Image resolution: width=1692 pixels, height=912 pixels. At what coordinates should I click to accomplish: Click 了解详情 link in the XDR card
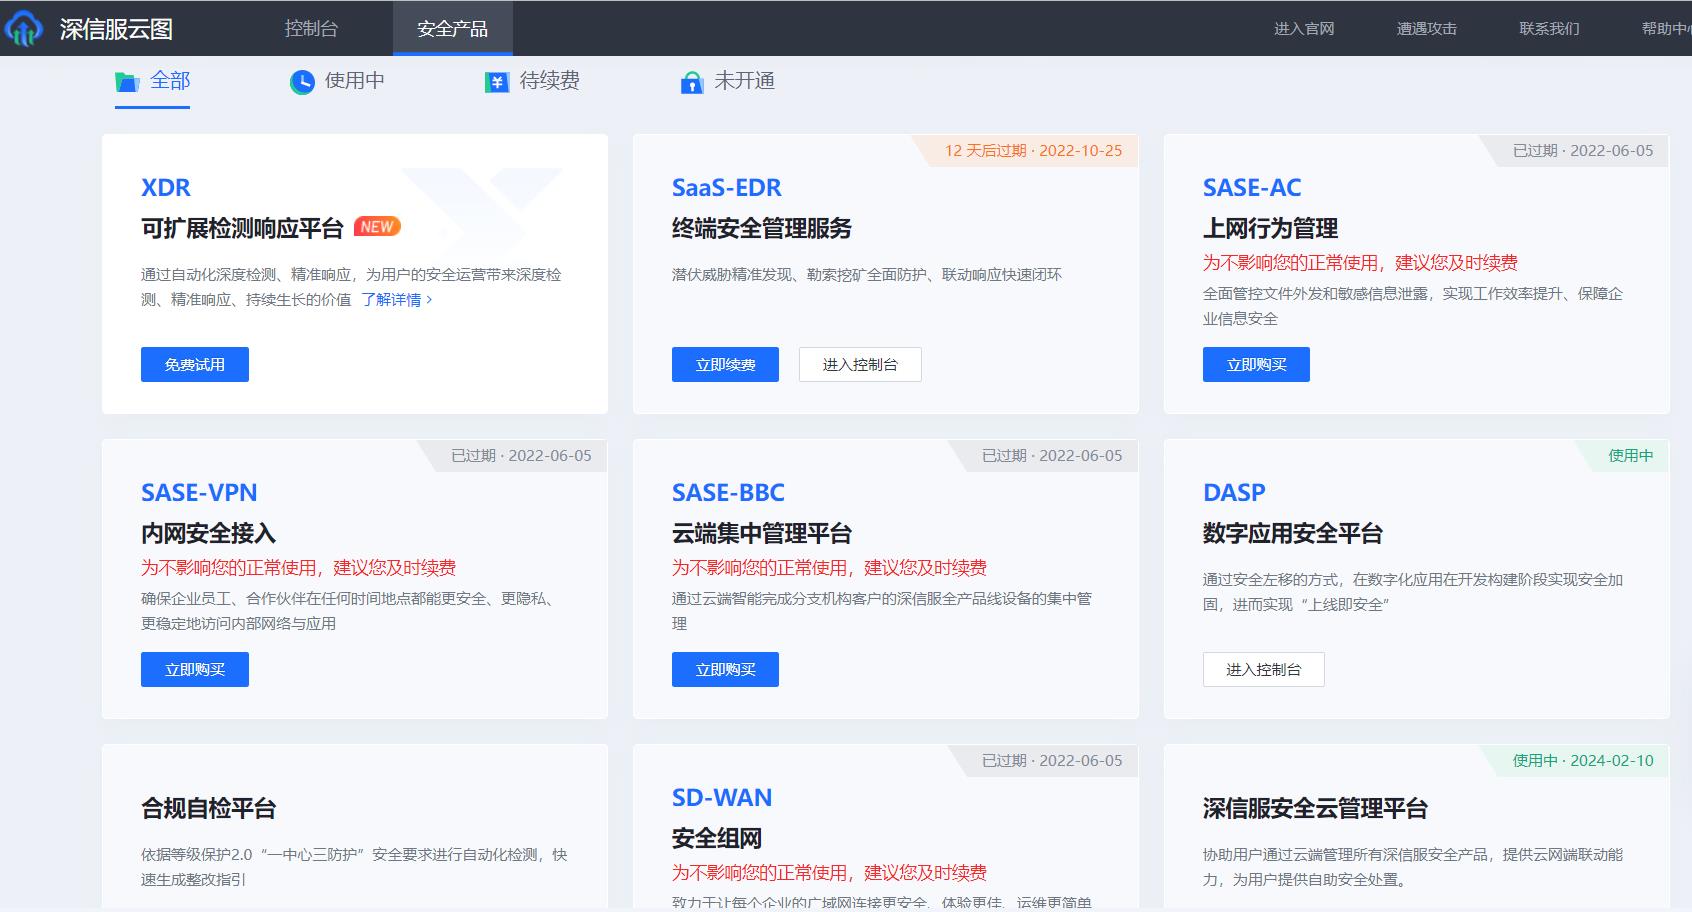[397, 299]
